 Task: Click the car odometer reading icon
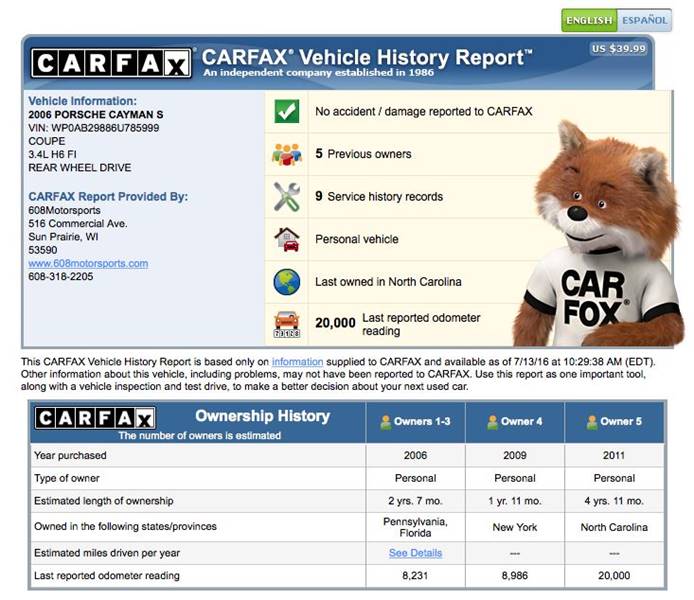click(x=286, y=324)
